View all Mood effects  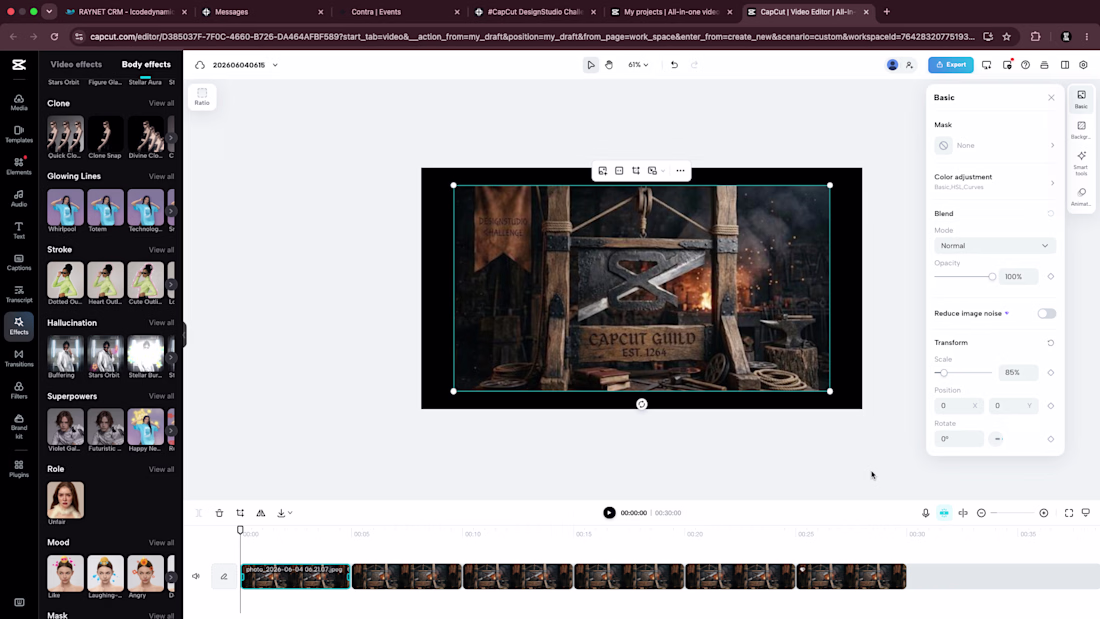pyautogui.click(x=161, y=543)
